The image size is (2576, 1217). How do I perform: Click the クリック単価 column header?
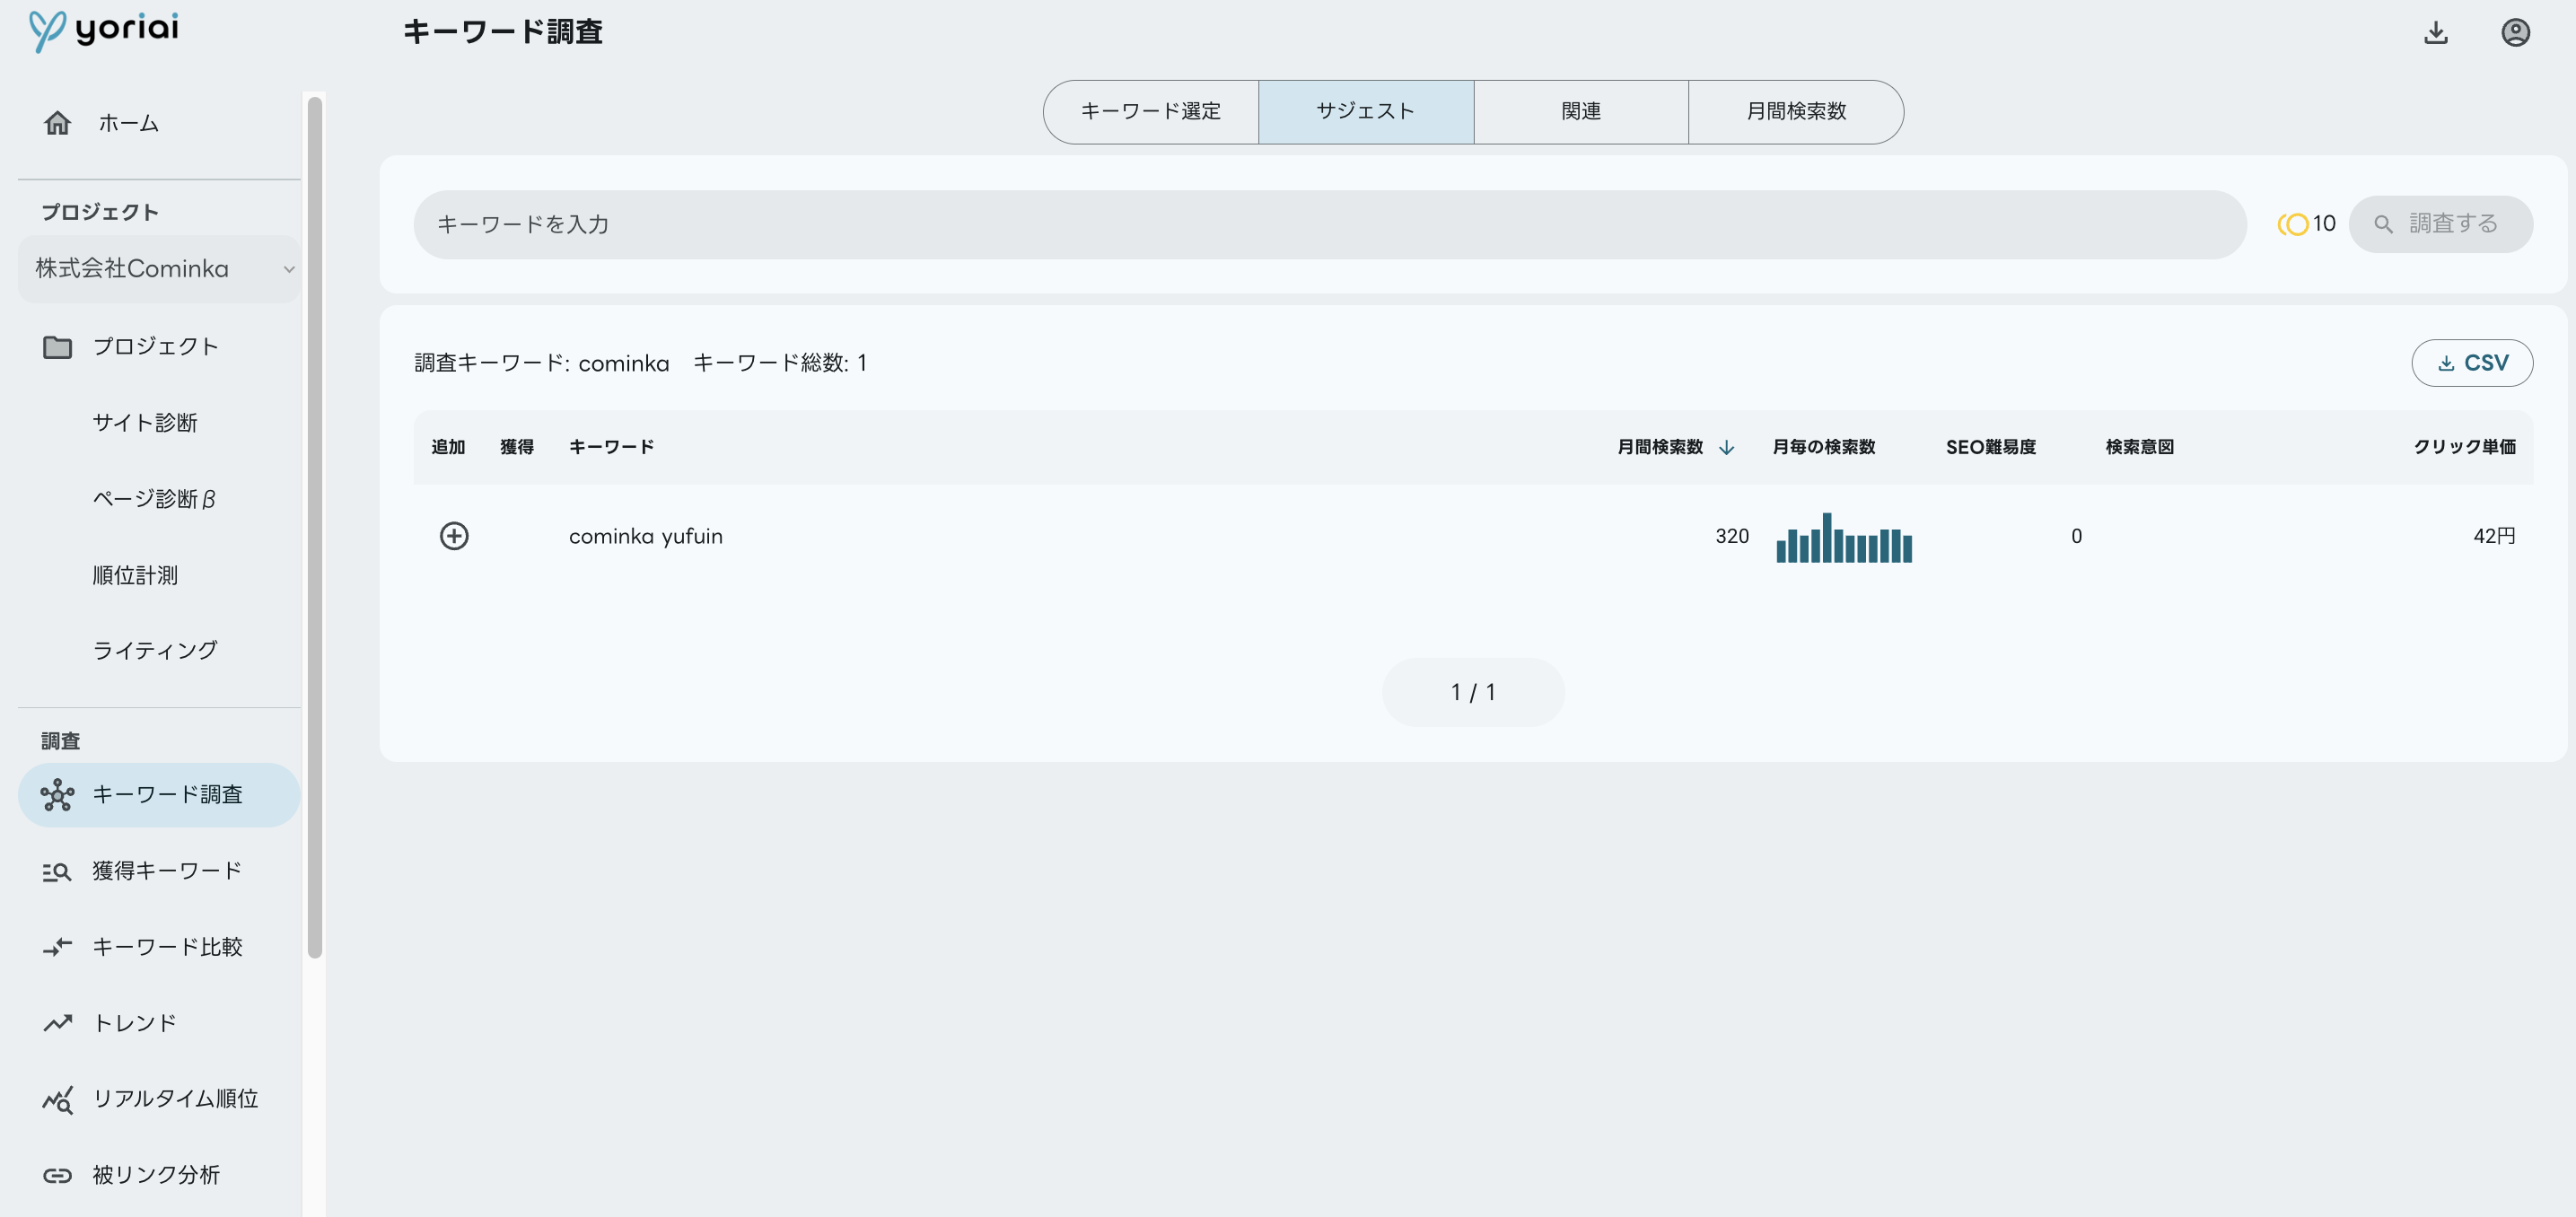pos(2465,447)
